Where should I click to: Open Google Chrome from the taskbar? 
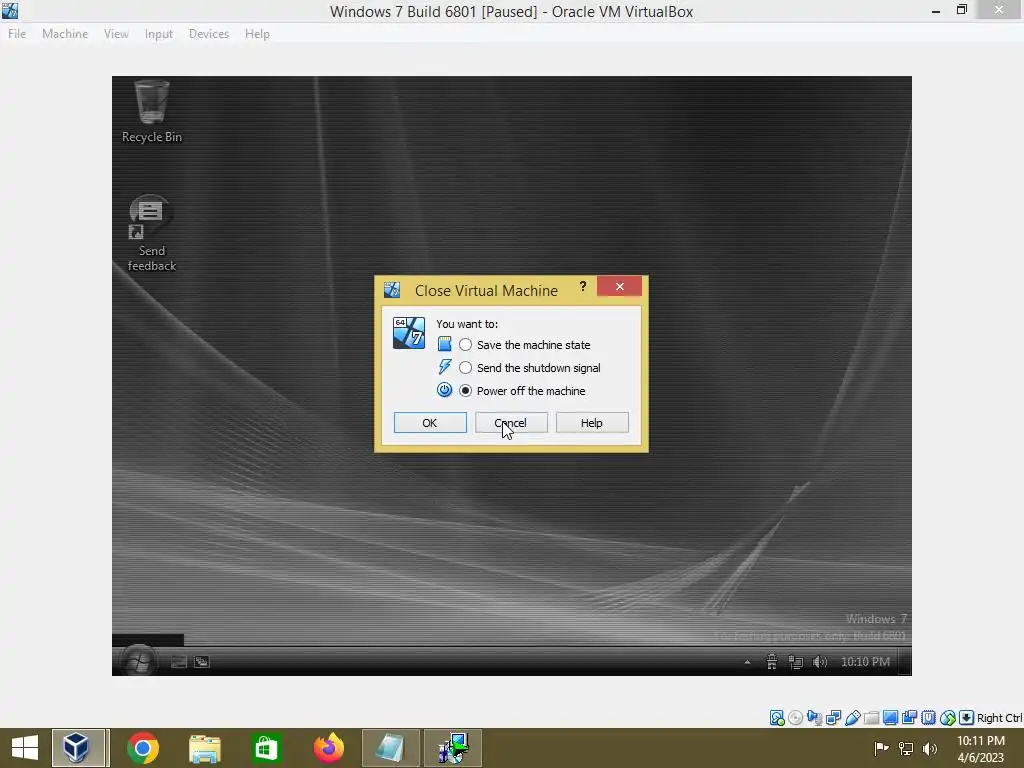143,748
